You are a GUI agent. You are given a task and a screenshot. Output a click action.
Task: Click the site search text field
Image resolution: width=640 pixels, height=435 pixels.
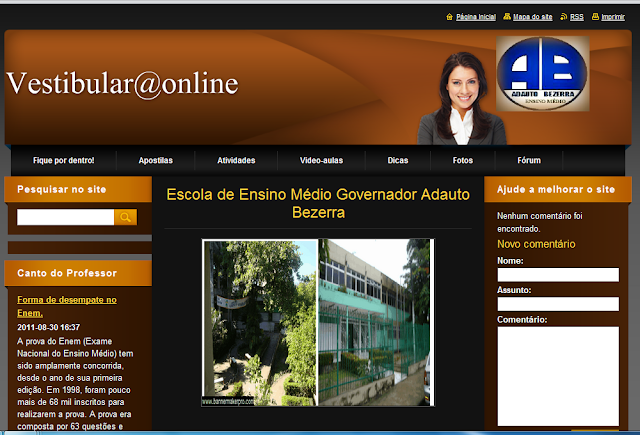[x=65, y=217]
